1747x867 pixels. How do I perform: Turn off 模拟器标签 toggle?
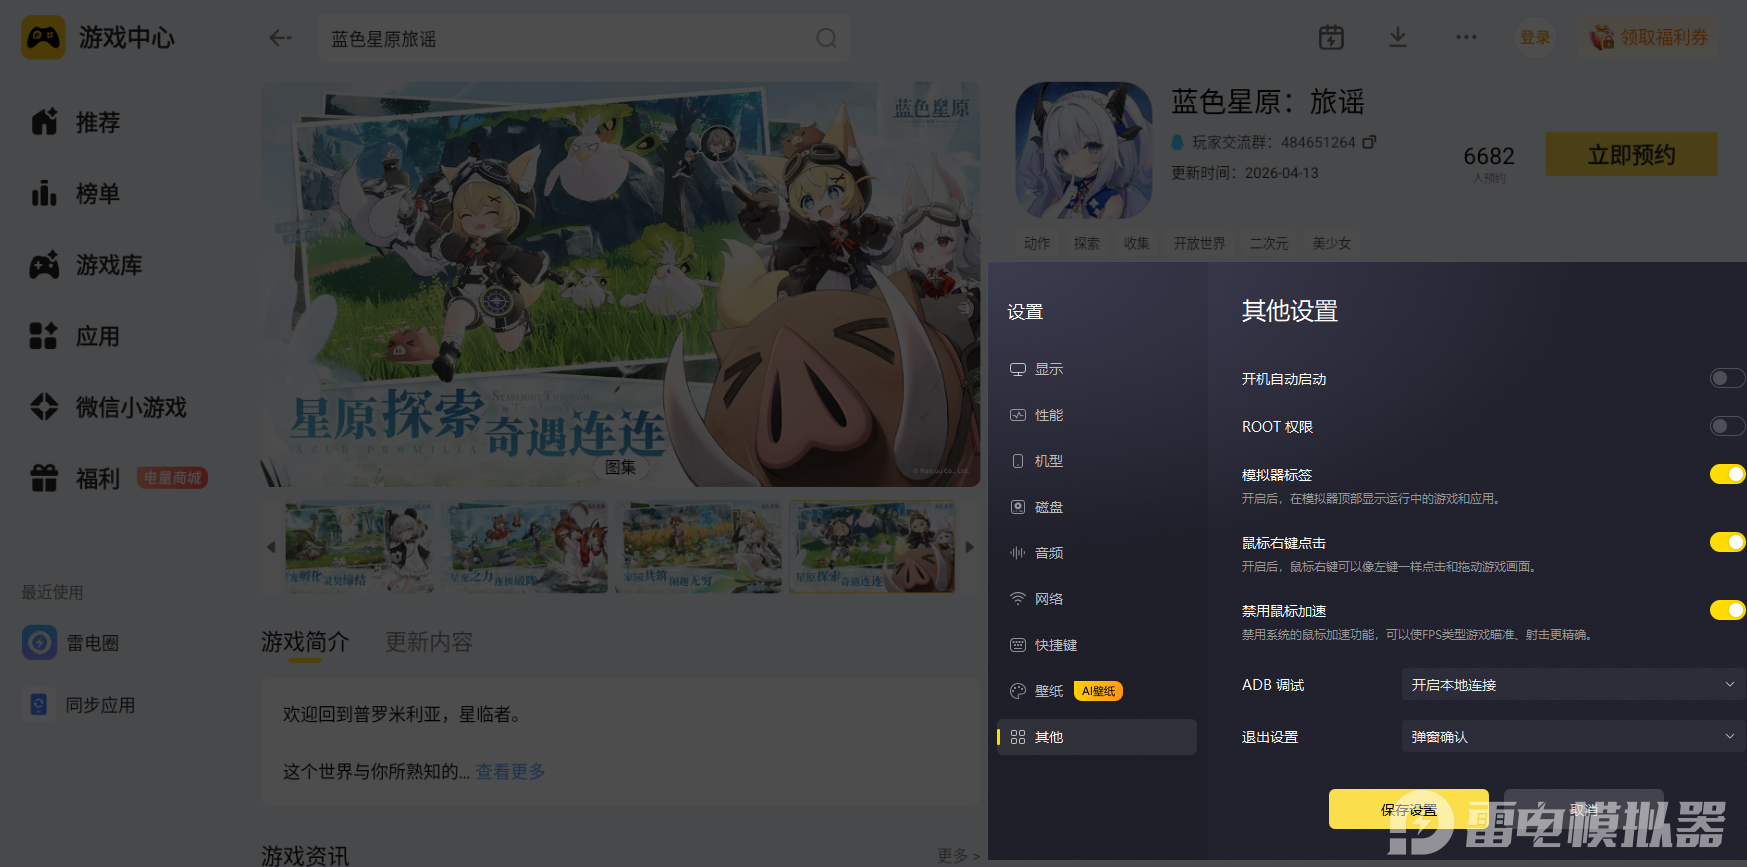pyautogui.click(x=1727, y=474)
